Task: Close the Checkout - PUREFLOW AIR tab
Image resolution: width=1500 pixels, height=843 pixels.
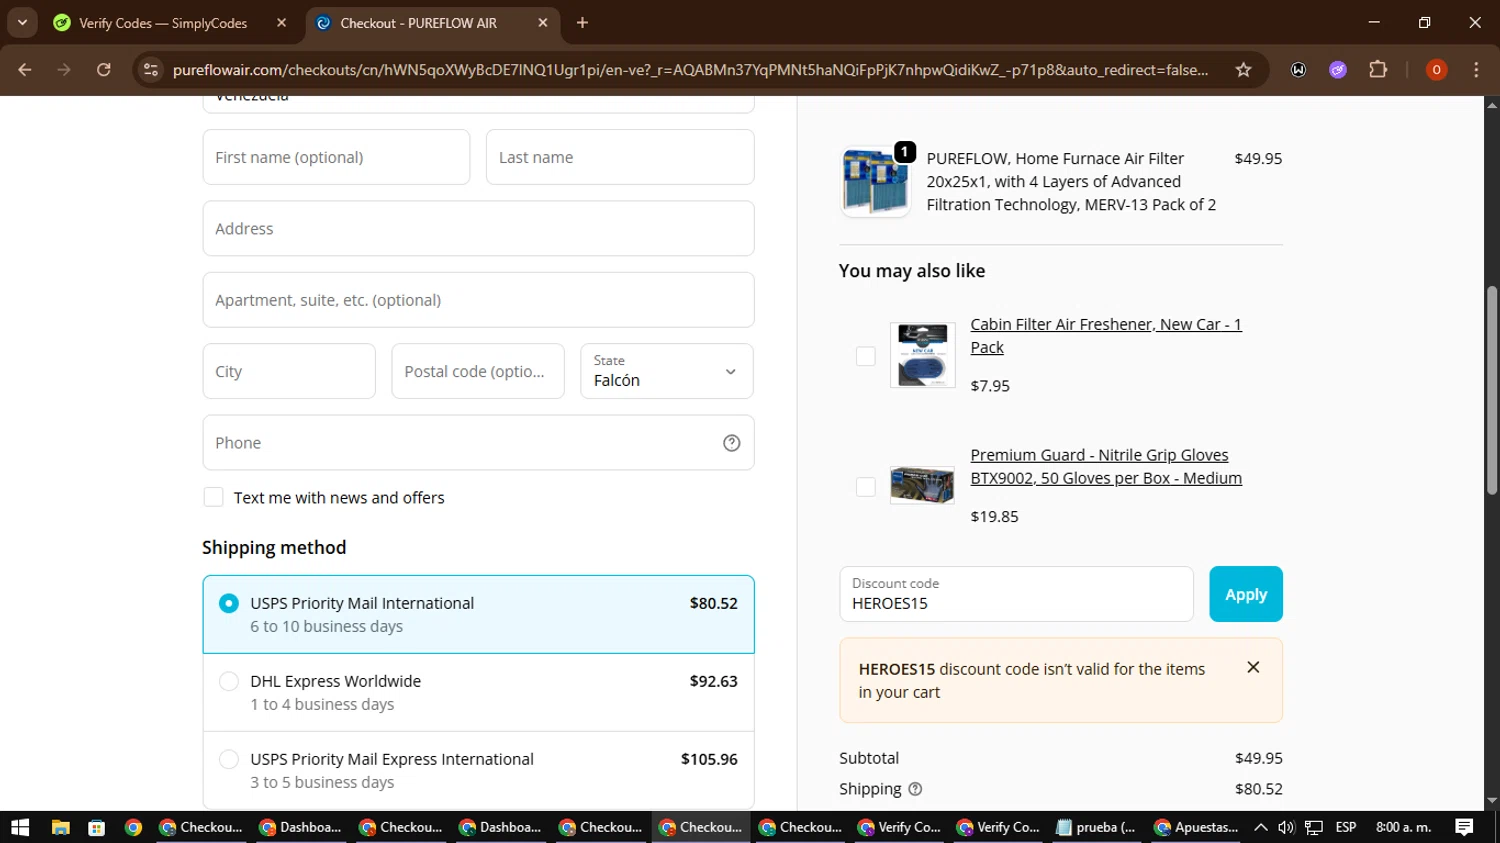Action: [543, 22]
